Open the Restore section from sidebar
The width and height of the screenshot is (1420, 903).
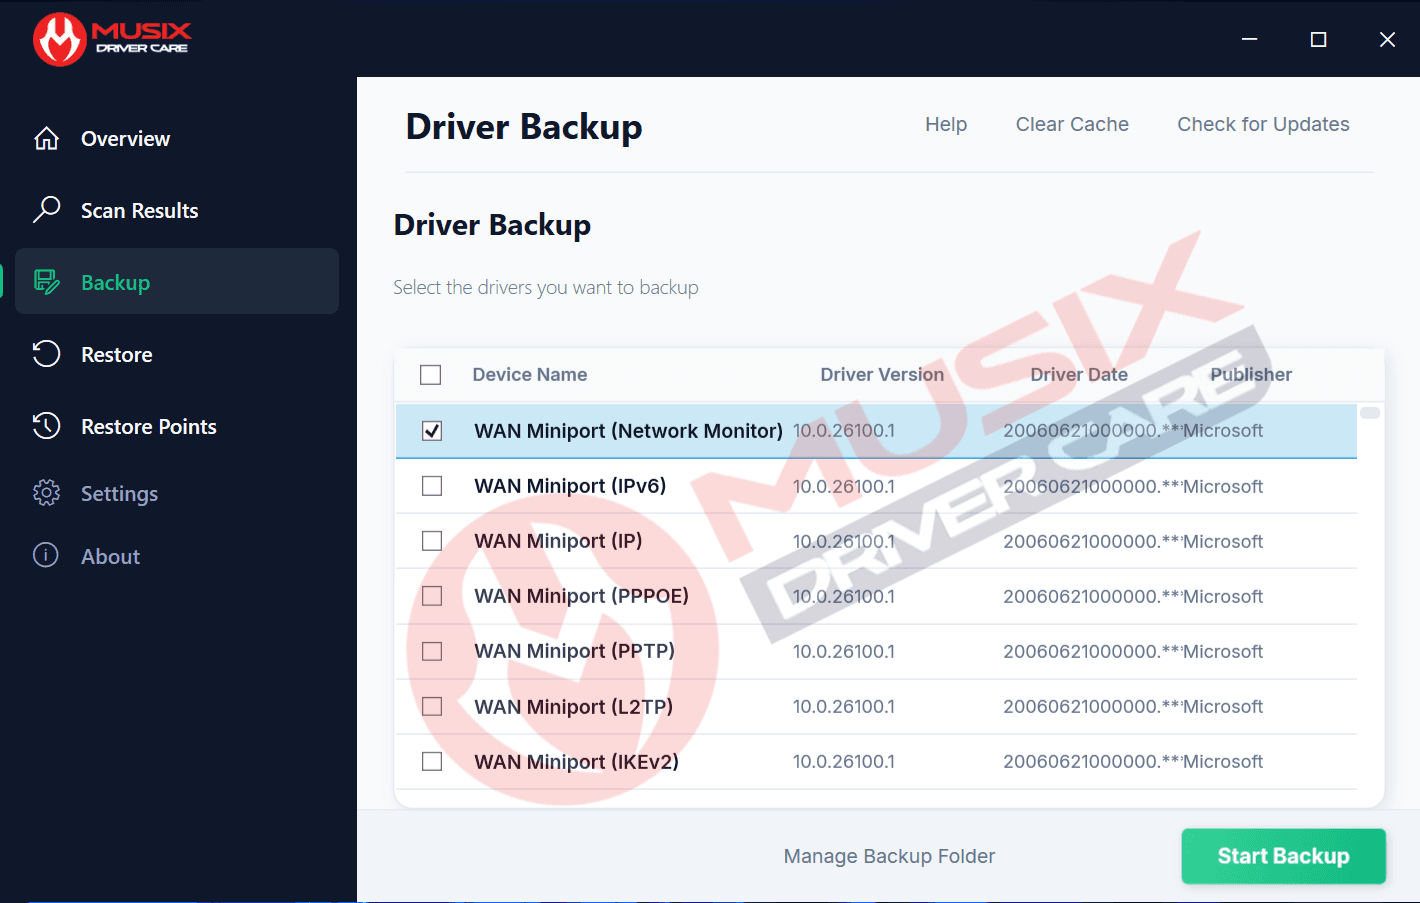(117, 354)
